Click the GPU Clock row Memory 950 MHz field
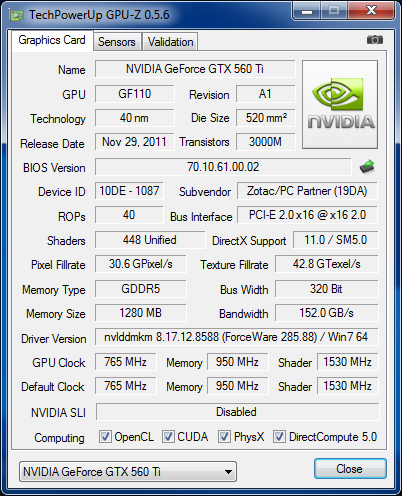 tap(237, 362)
